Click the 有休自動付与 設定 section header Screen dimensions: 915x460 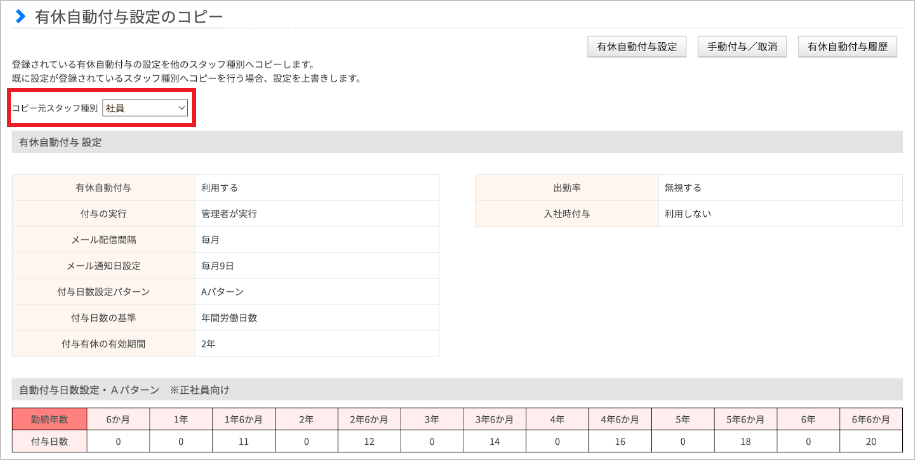tap(457, 142)
